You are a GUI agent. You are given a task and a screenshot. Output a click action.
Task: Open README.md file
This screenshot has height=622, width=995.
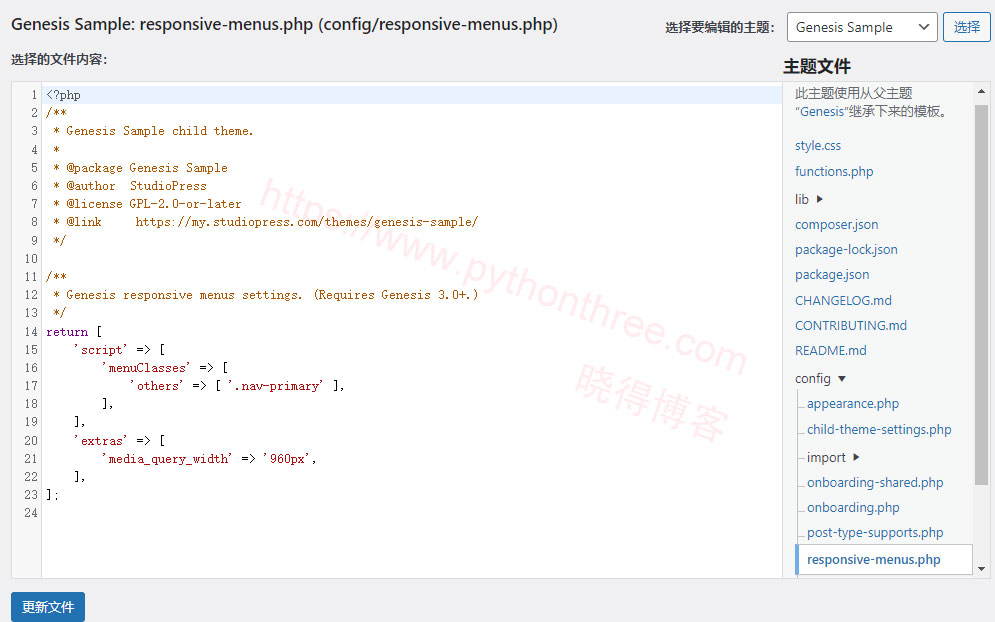pos(831,350)
